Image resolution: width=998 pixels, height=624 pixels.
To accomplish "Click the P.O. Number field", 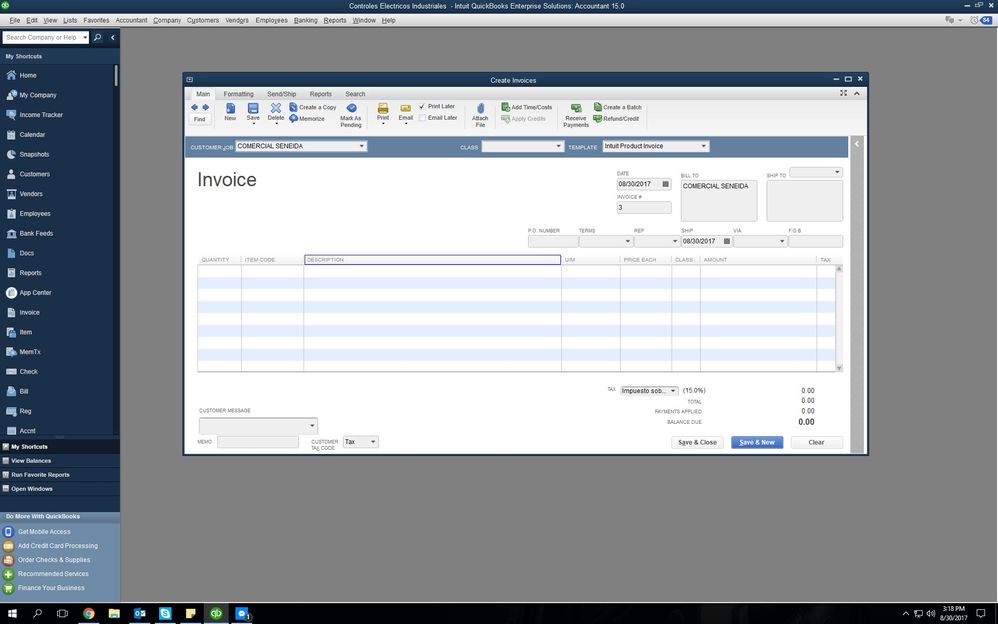I will (552, 241).
